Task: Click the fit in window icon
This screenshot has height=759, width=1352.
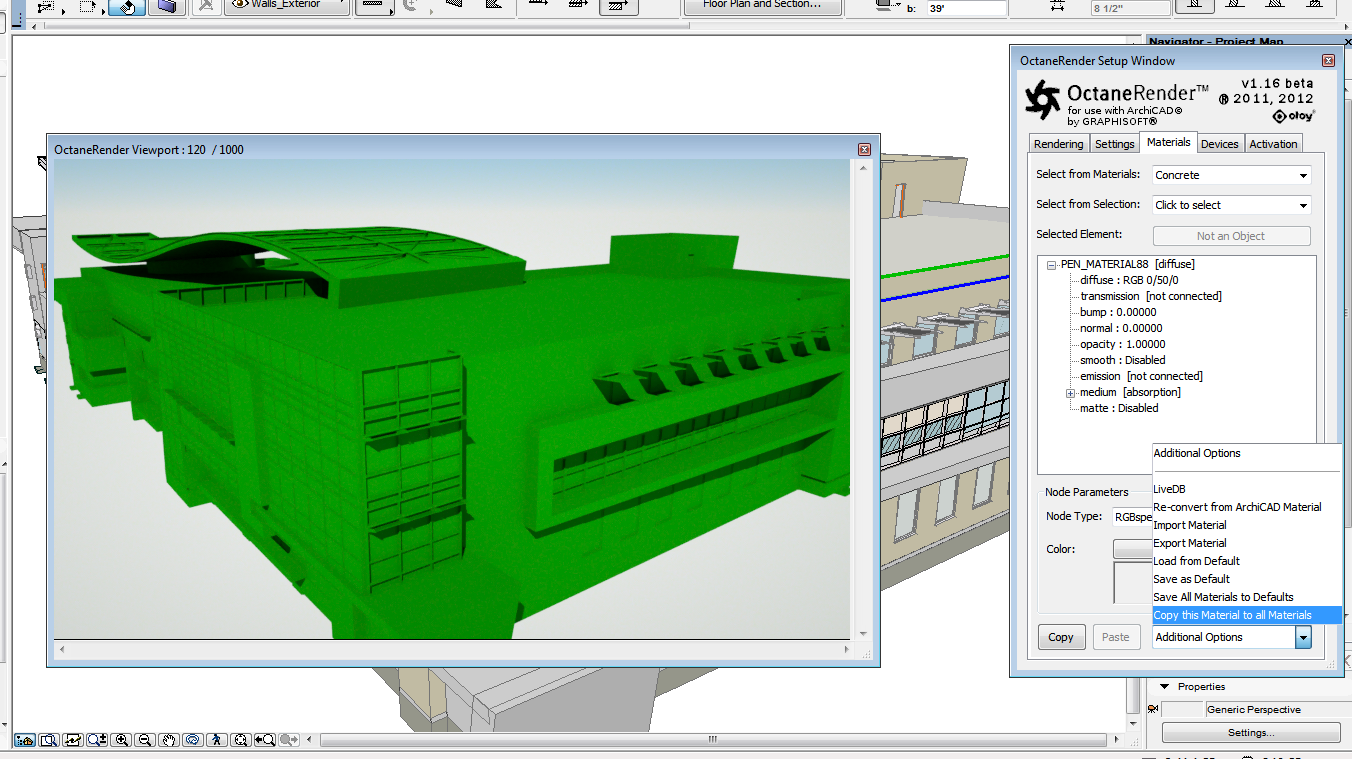Action: coord(241,740)
